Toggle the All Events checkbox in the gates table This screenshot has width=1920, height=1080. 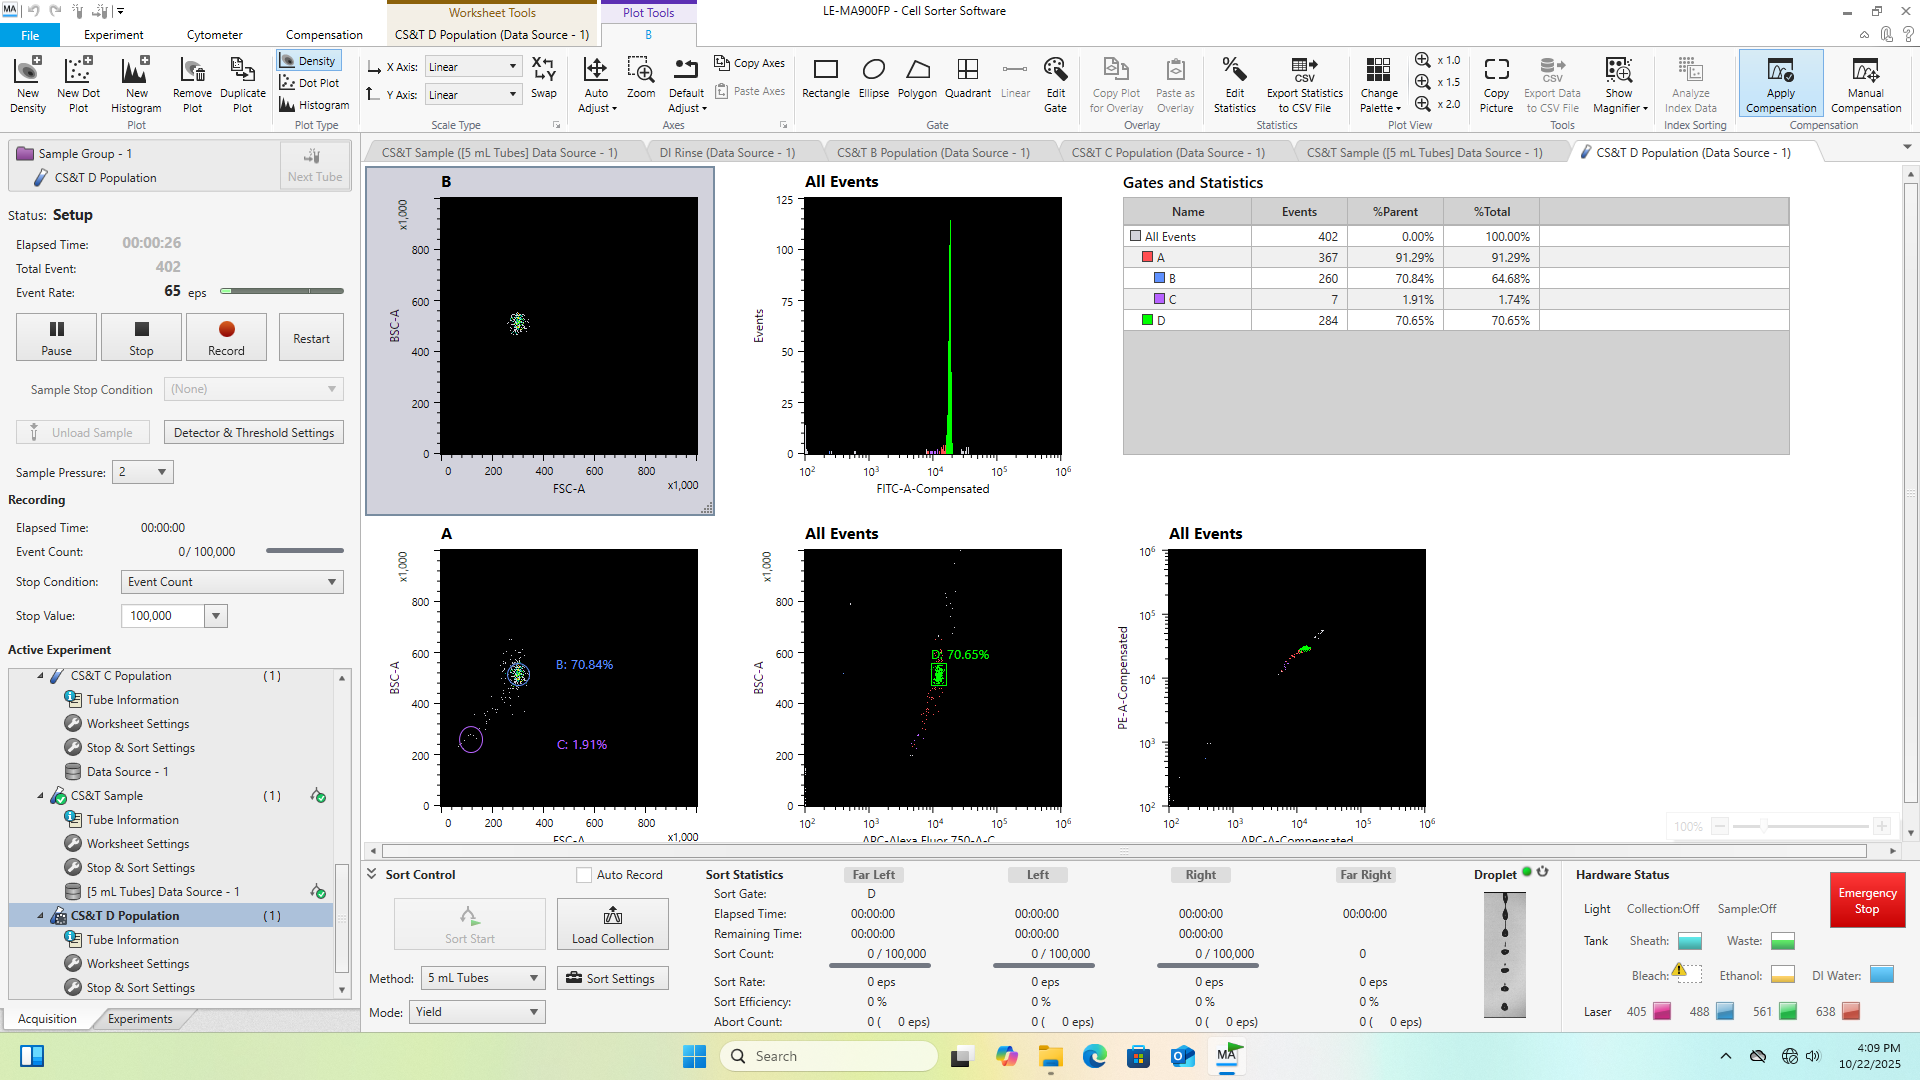pyautogui.click(x=1135, y=237)
